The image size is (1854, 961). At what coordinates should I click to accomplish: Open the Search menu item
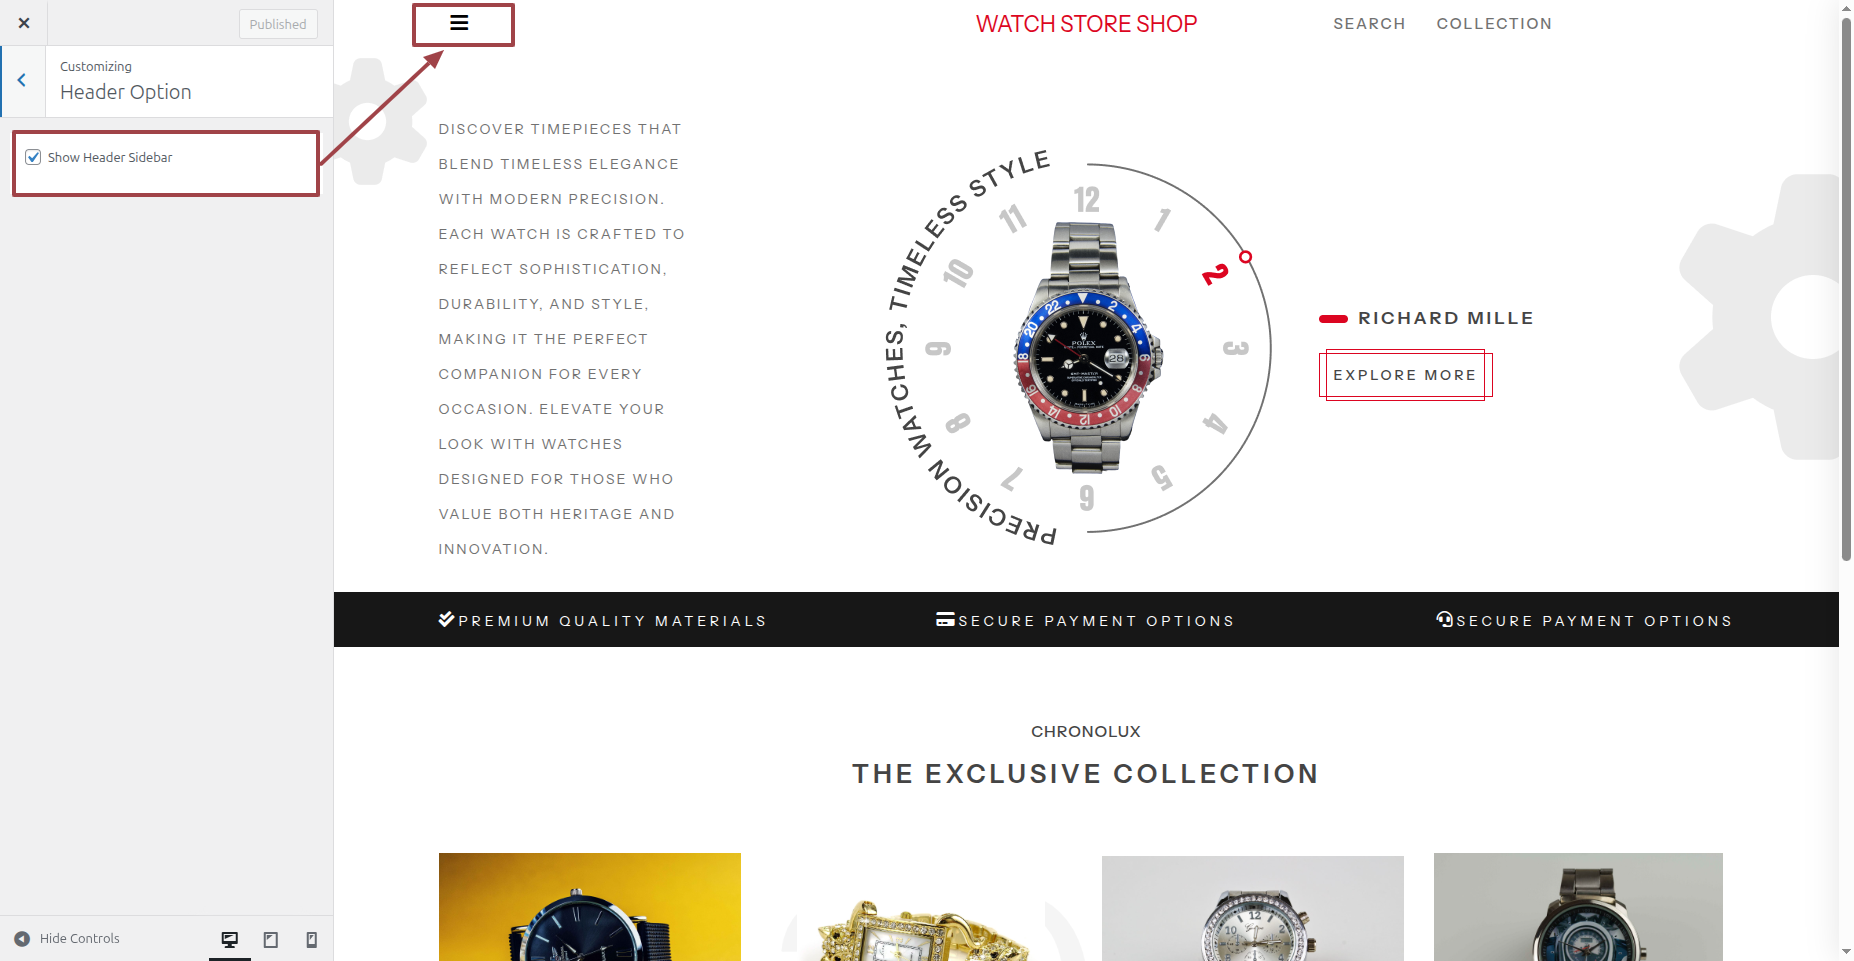click(x=1369, y=24)
